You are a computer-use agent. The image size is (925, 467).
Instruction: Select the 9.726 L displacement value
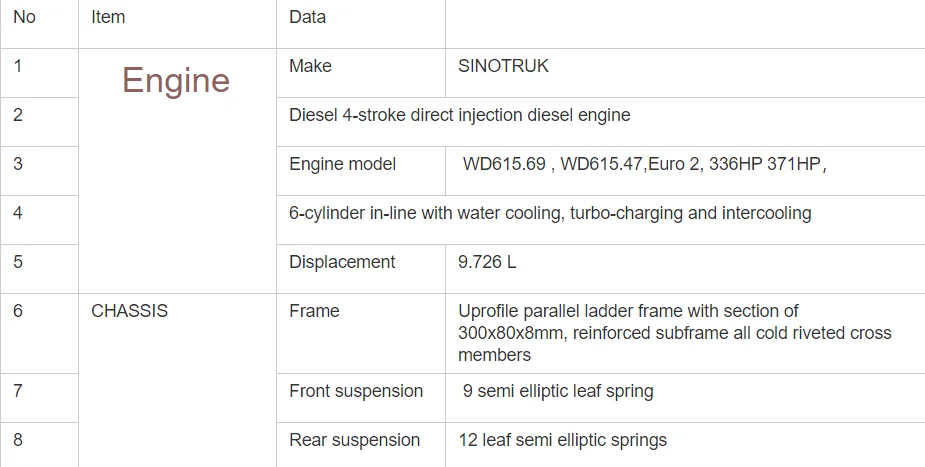click(487, 262)
